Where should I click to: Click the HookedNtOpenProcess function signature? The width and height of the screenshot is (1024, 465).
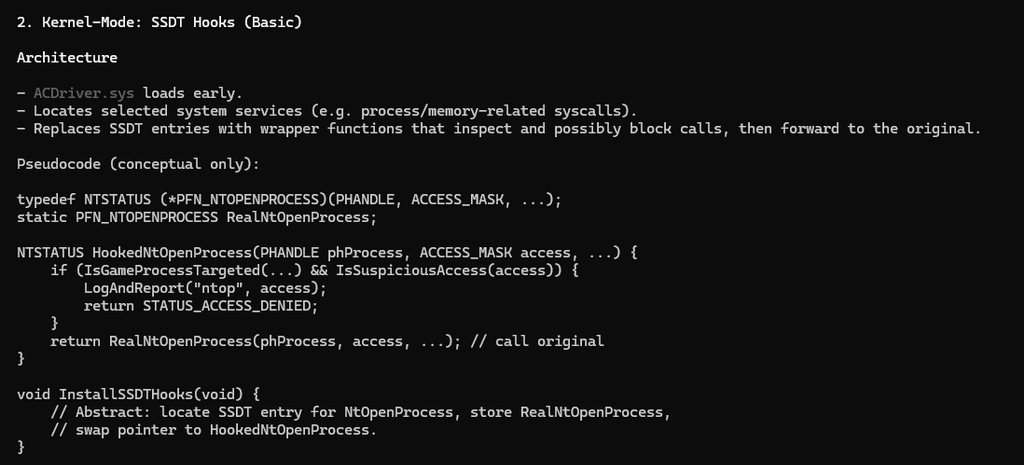[326, 252]
